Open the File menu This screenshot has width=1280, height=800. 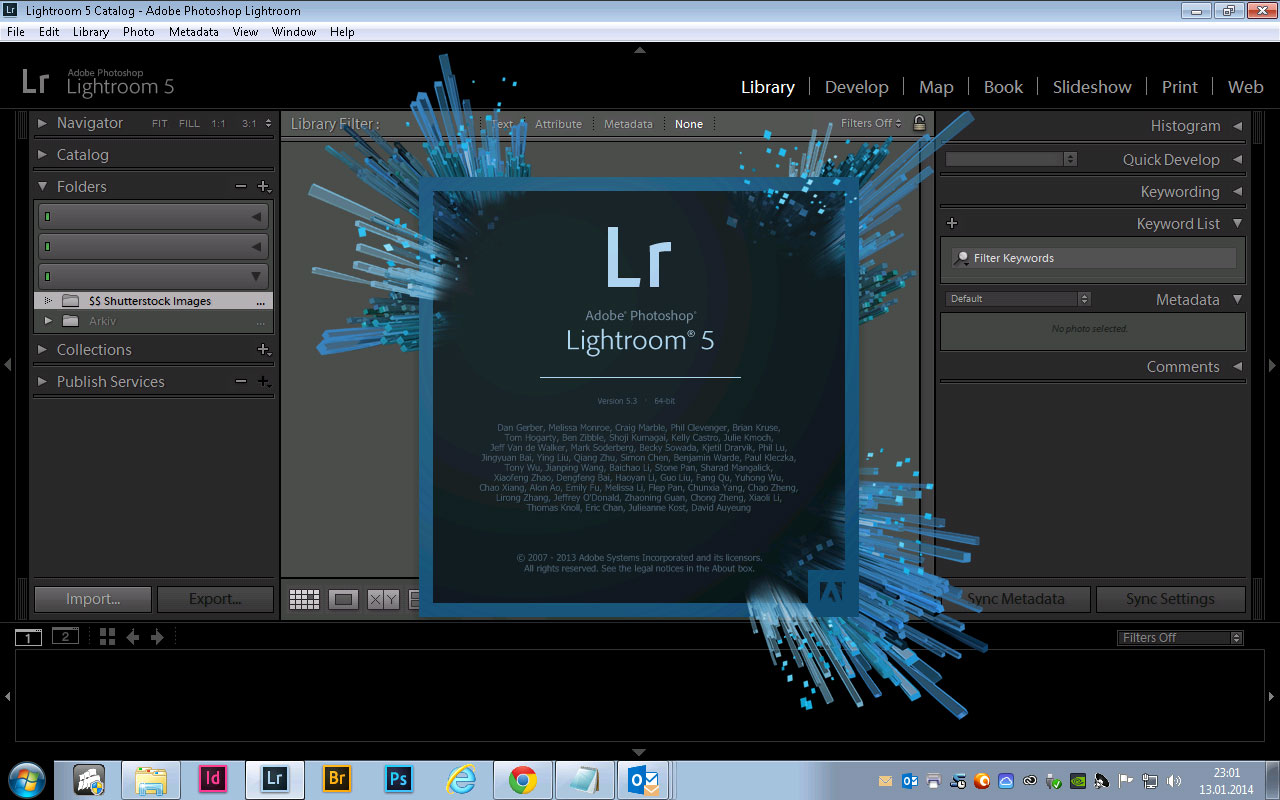pos(15,32)
